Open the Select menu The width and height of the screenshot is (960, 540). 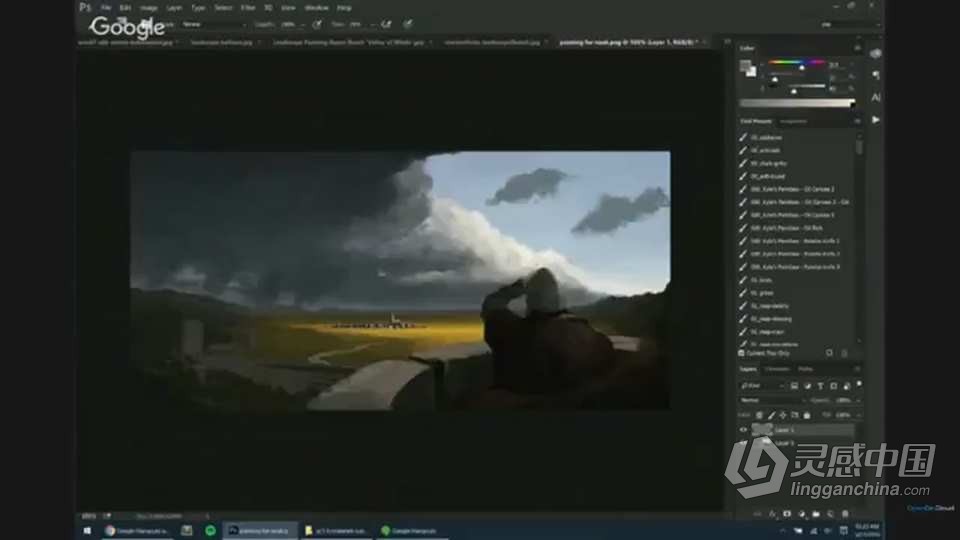[223, 8]
